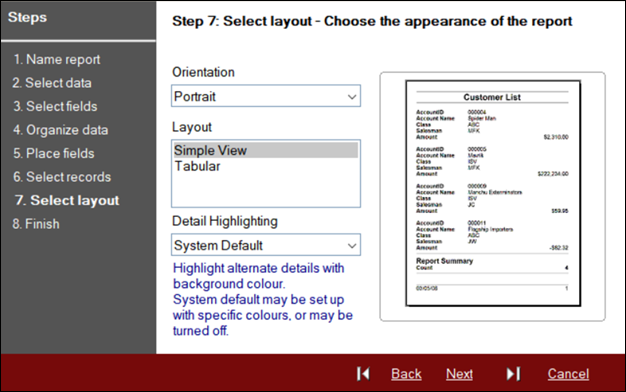Expand the Orientation dropdown arrow

pyautogui.click(x=352, y=97)
